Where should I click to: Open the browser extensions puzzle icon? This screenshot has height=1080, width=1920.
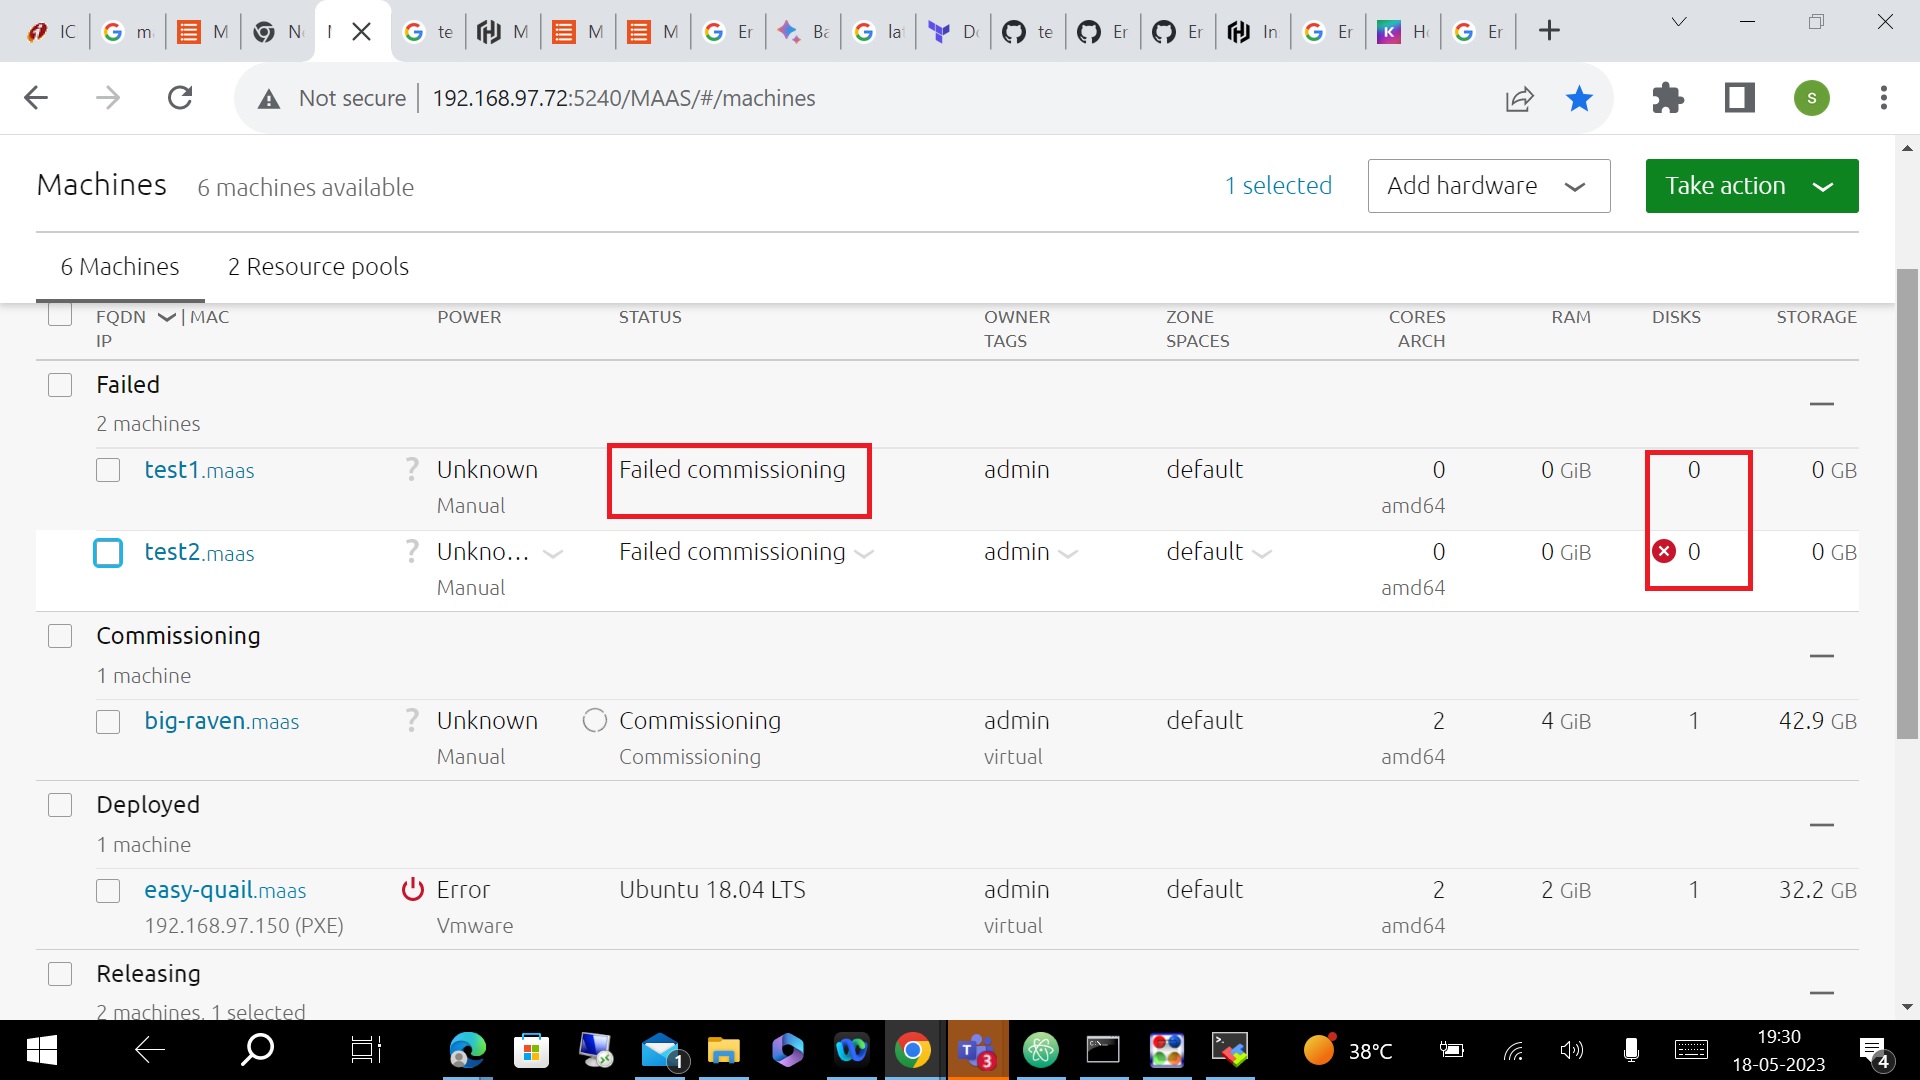1667,98
